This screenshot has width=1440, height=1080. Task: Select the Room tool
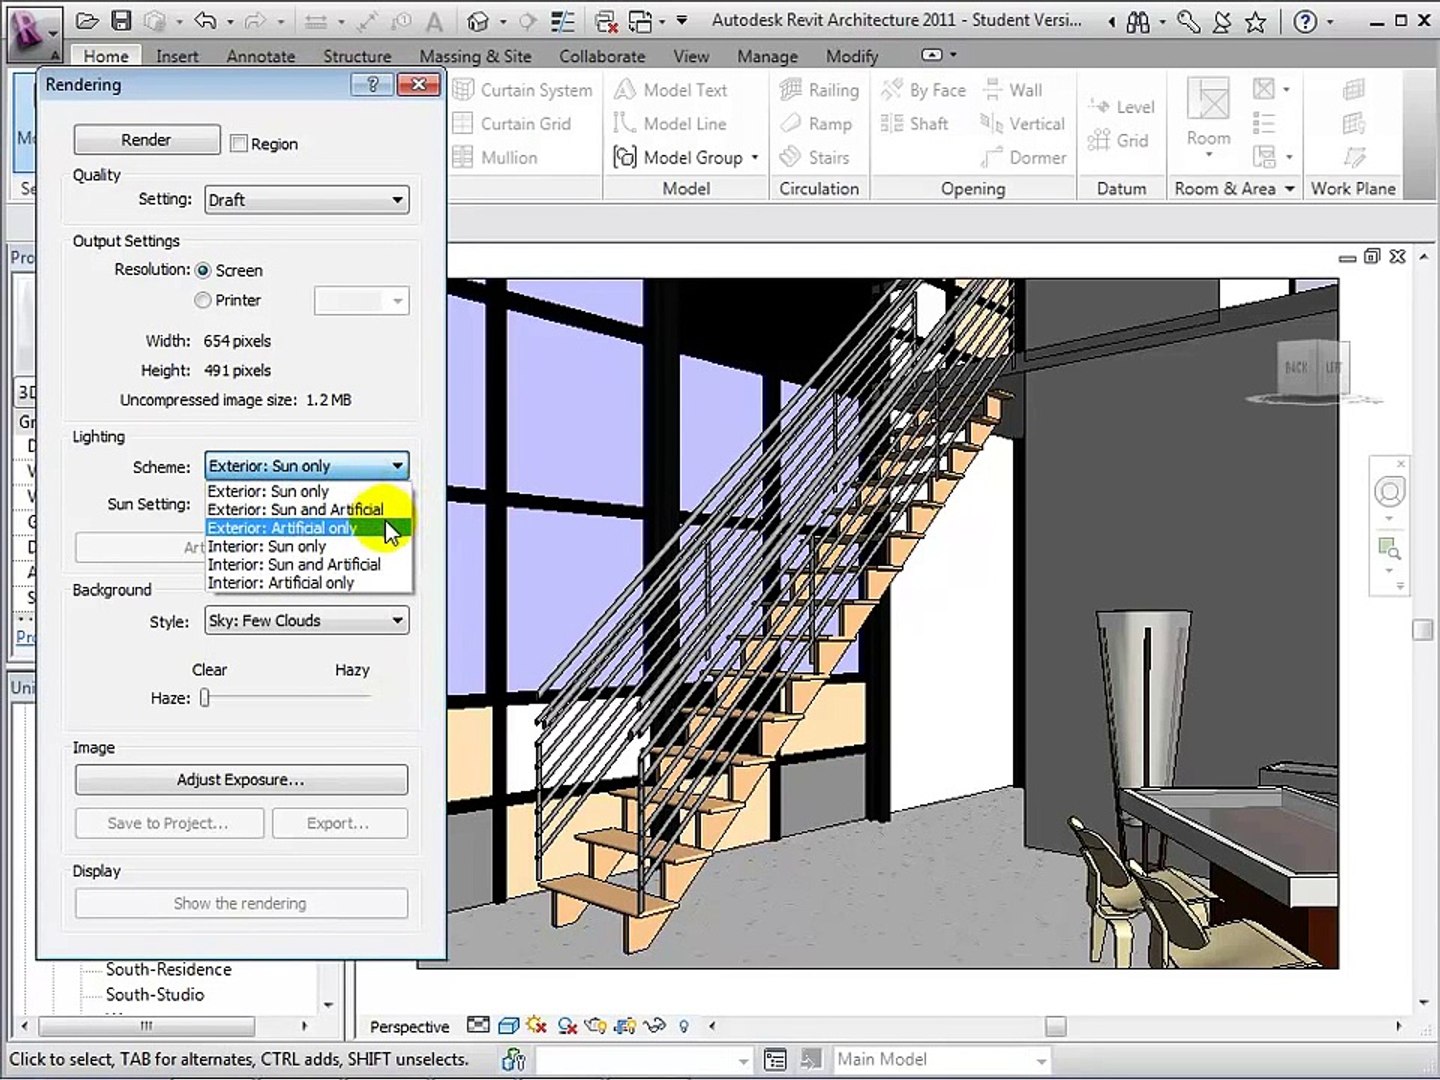[1208, 117]
